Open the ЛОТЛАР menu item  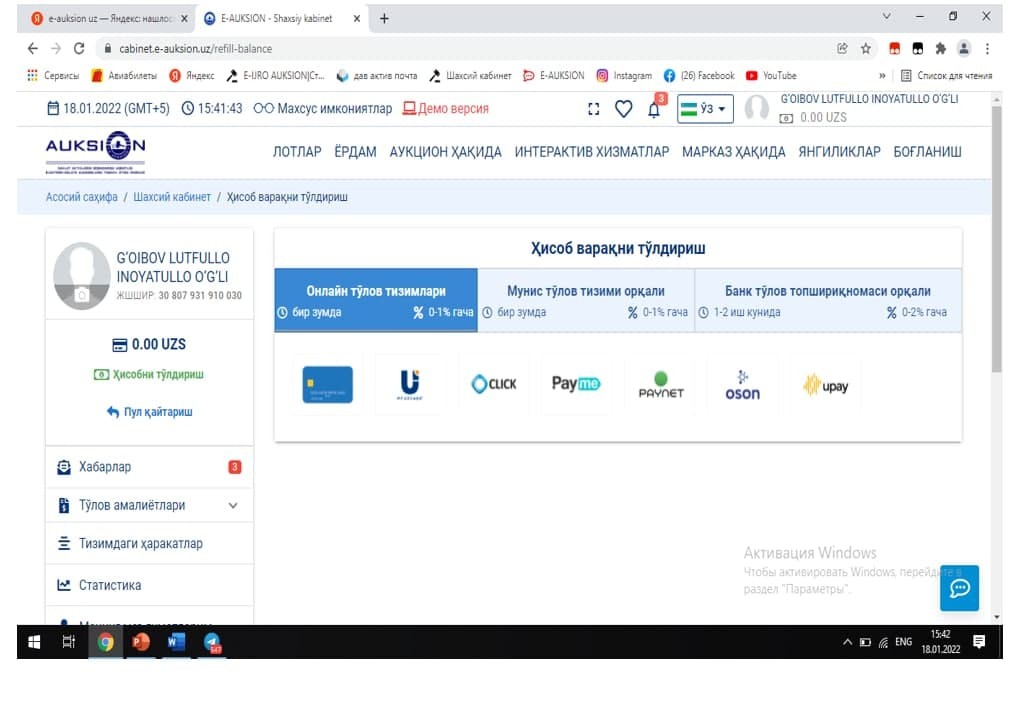[297, 152]
